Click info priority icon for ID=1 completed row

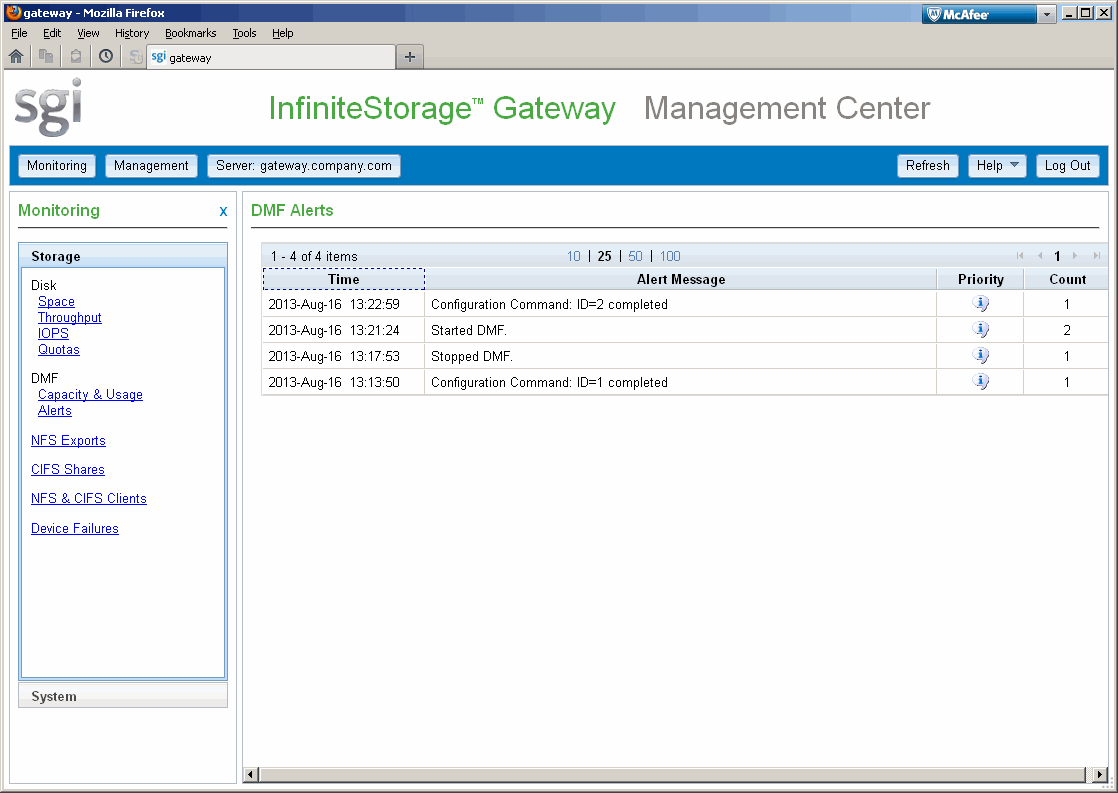tap(980, 382)
